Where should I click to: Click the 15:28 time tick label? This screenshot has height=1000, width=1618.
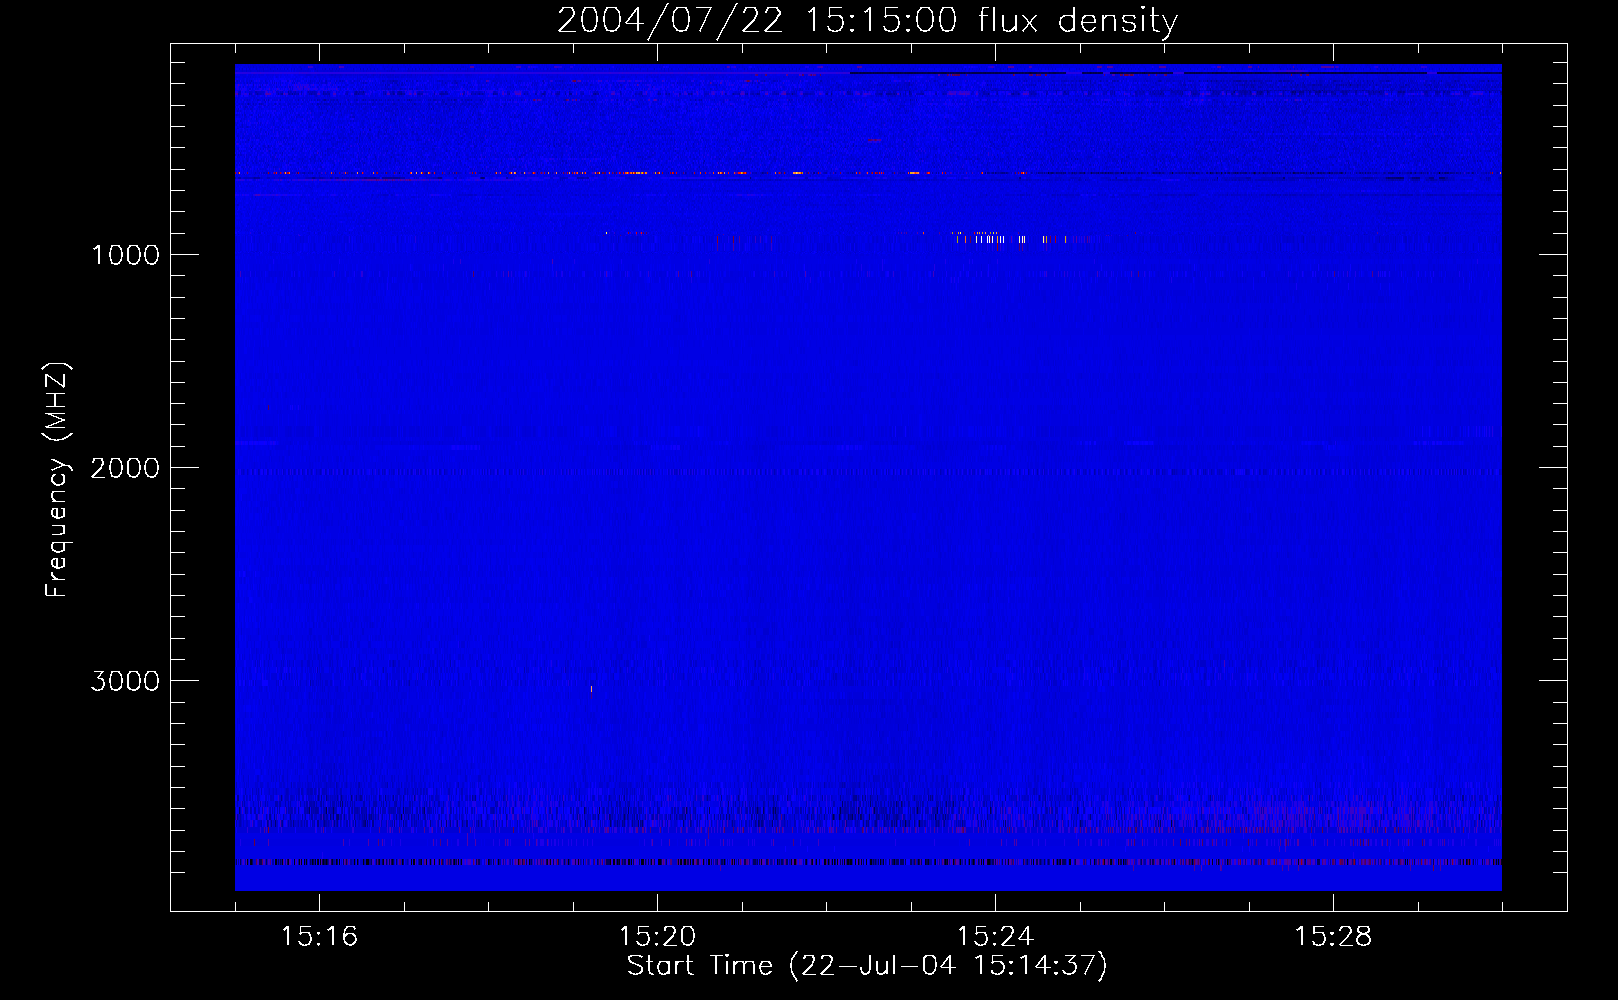1333,937
